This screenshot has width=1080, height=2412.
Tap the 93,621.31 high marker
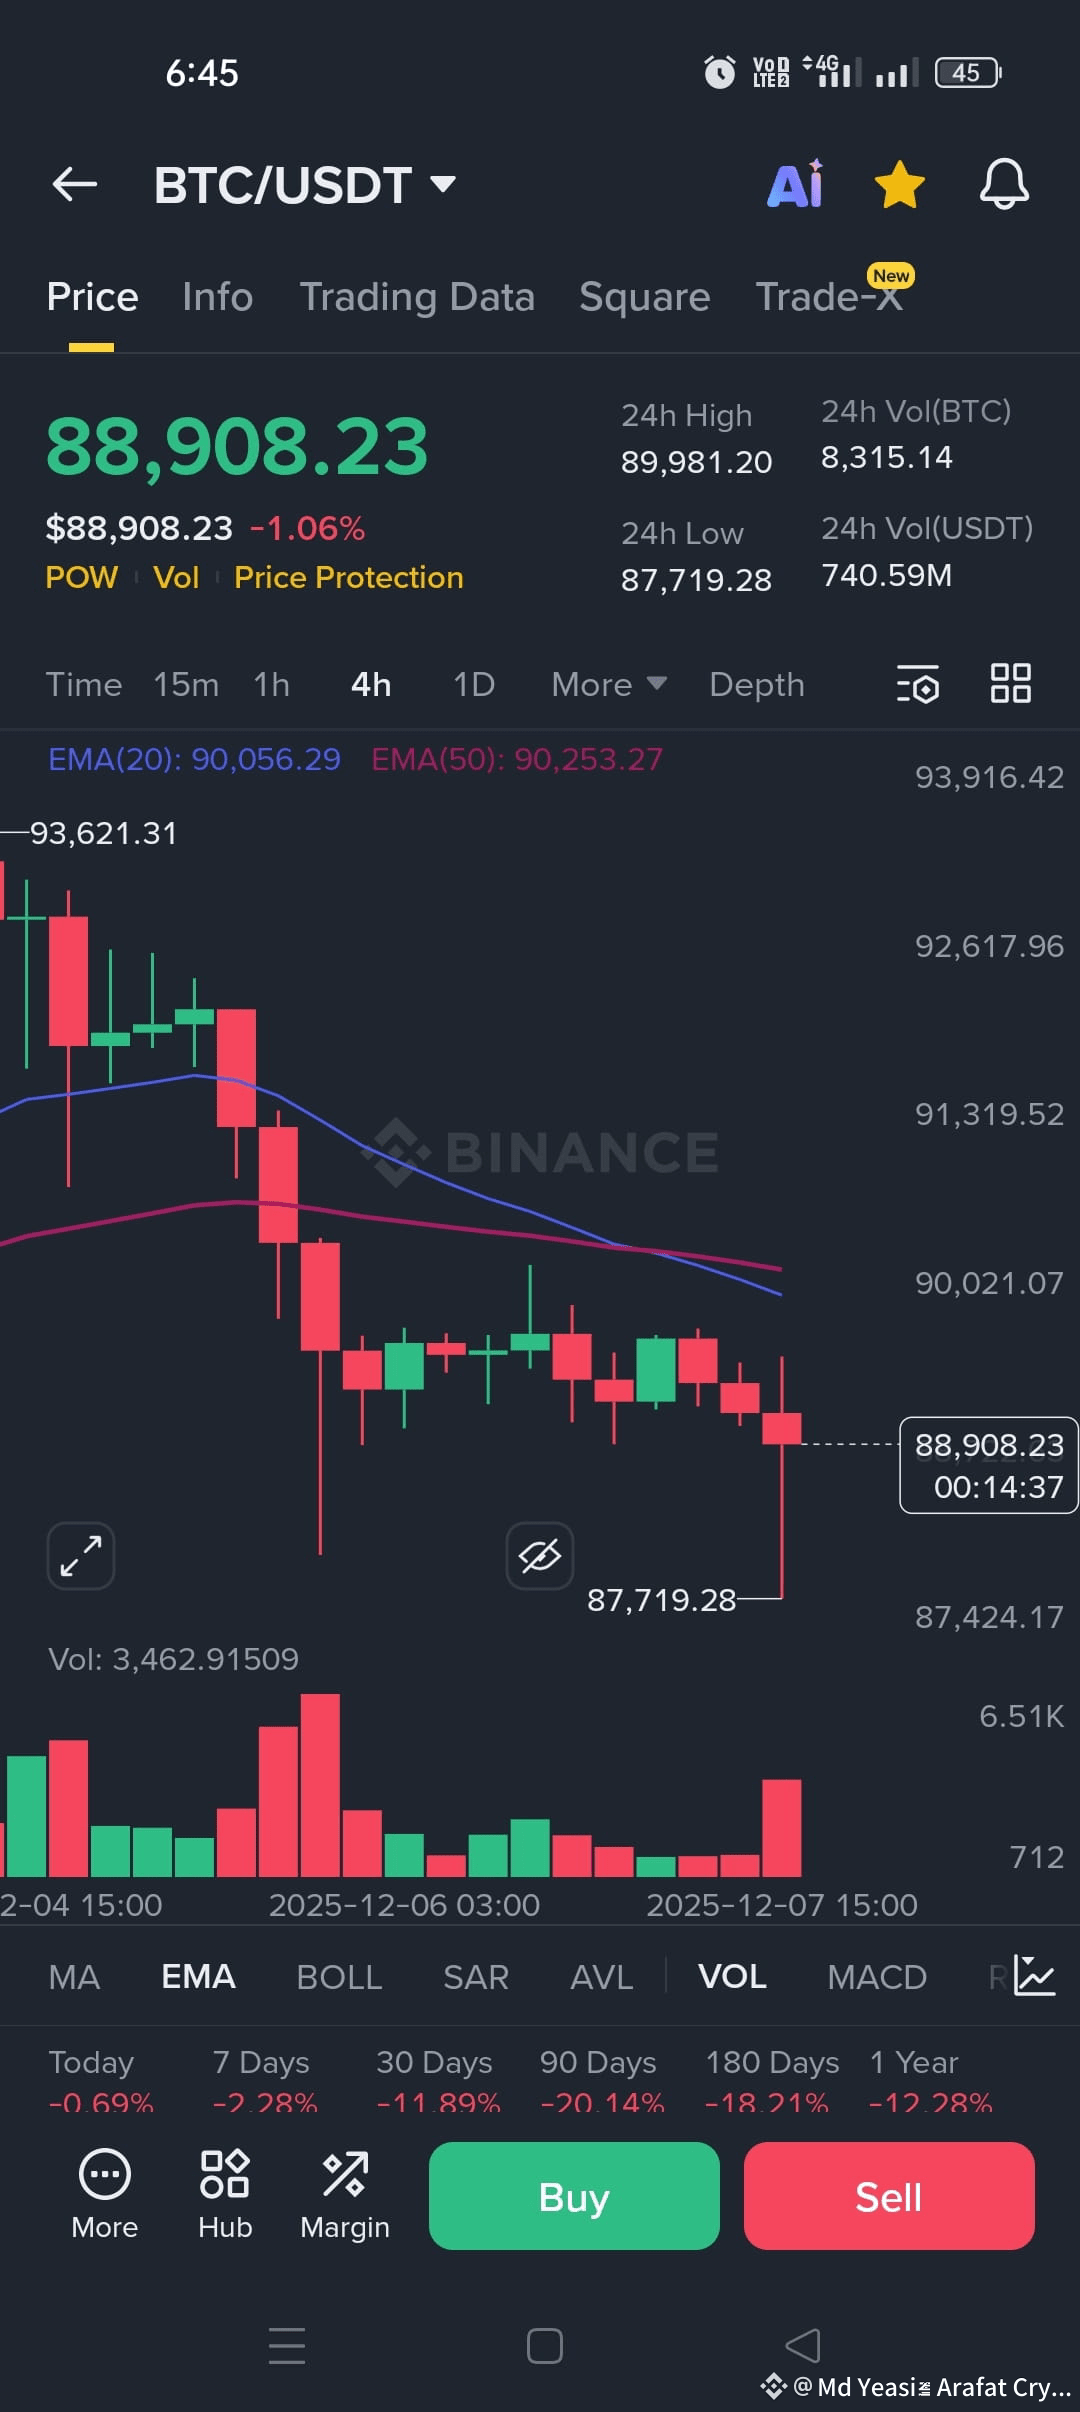point(103,833)
